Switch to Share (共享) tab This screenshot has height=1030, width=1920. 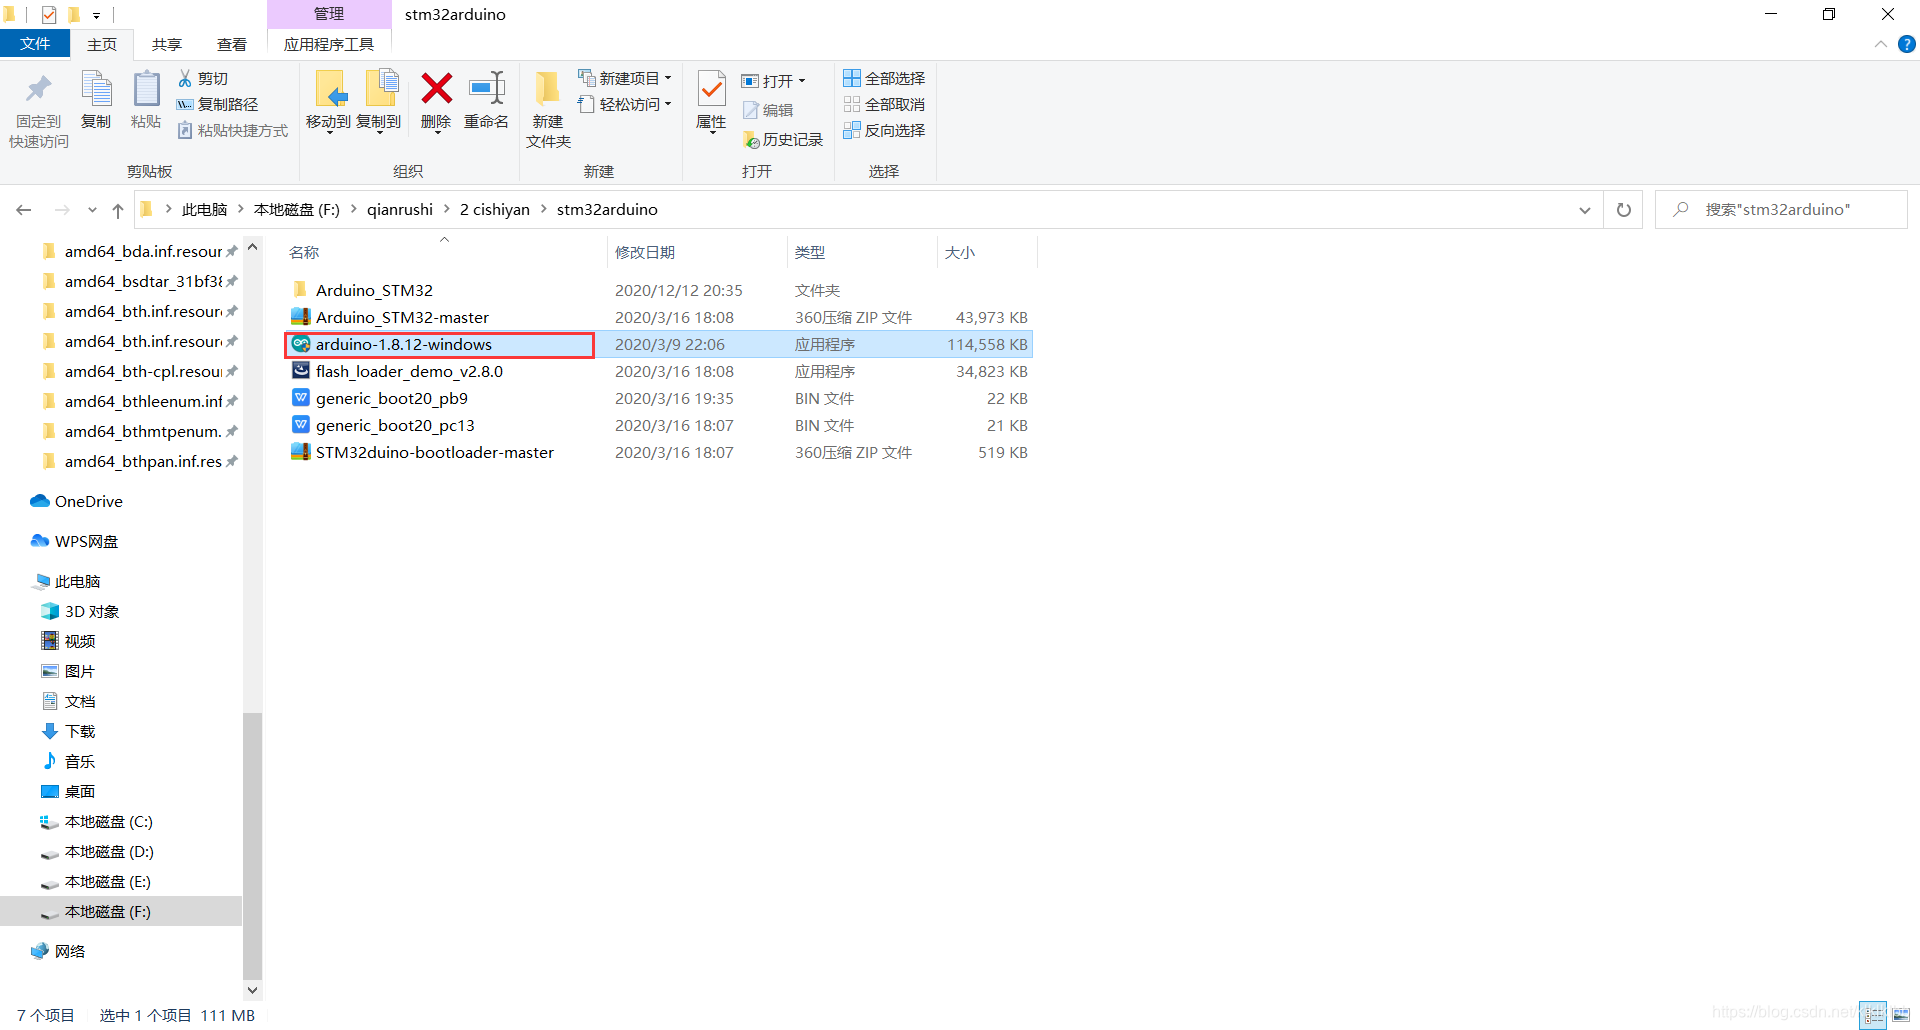point(167,44)
